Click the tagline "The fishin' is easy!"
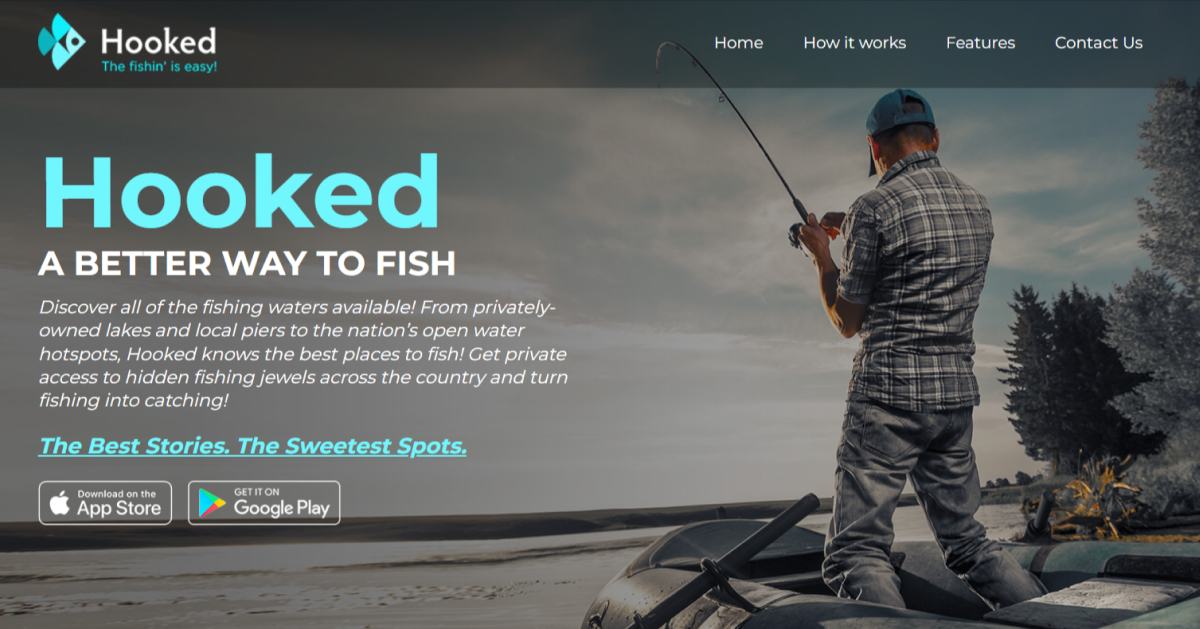 click(x=159, y=66)
